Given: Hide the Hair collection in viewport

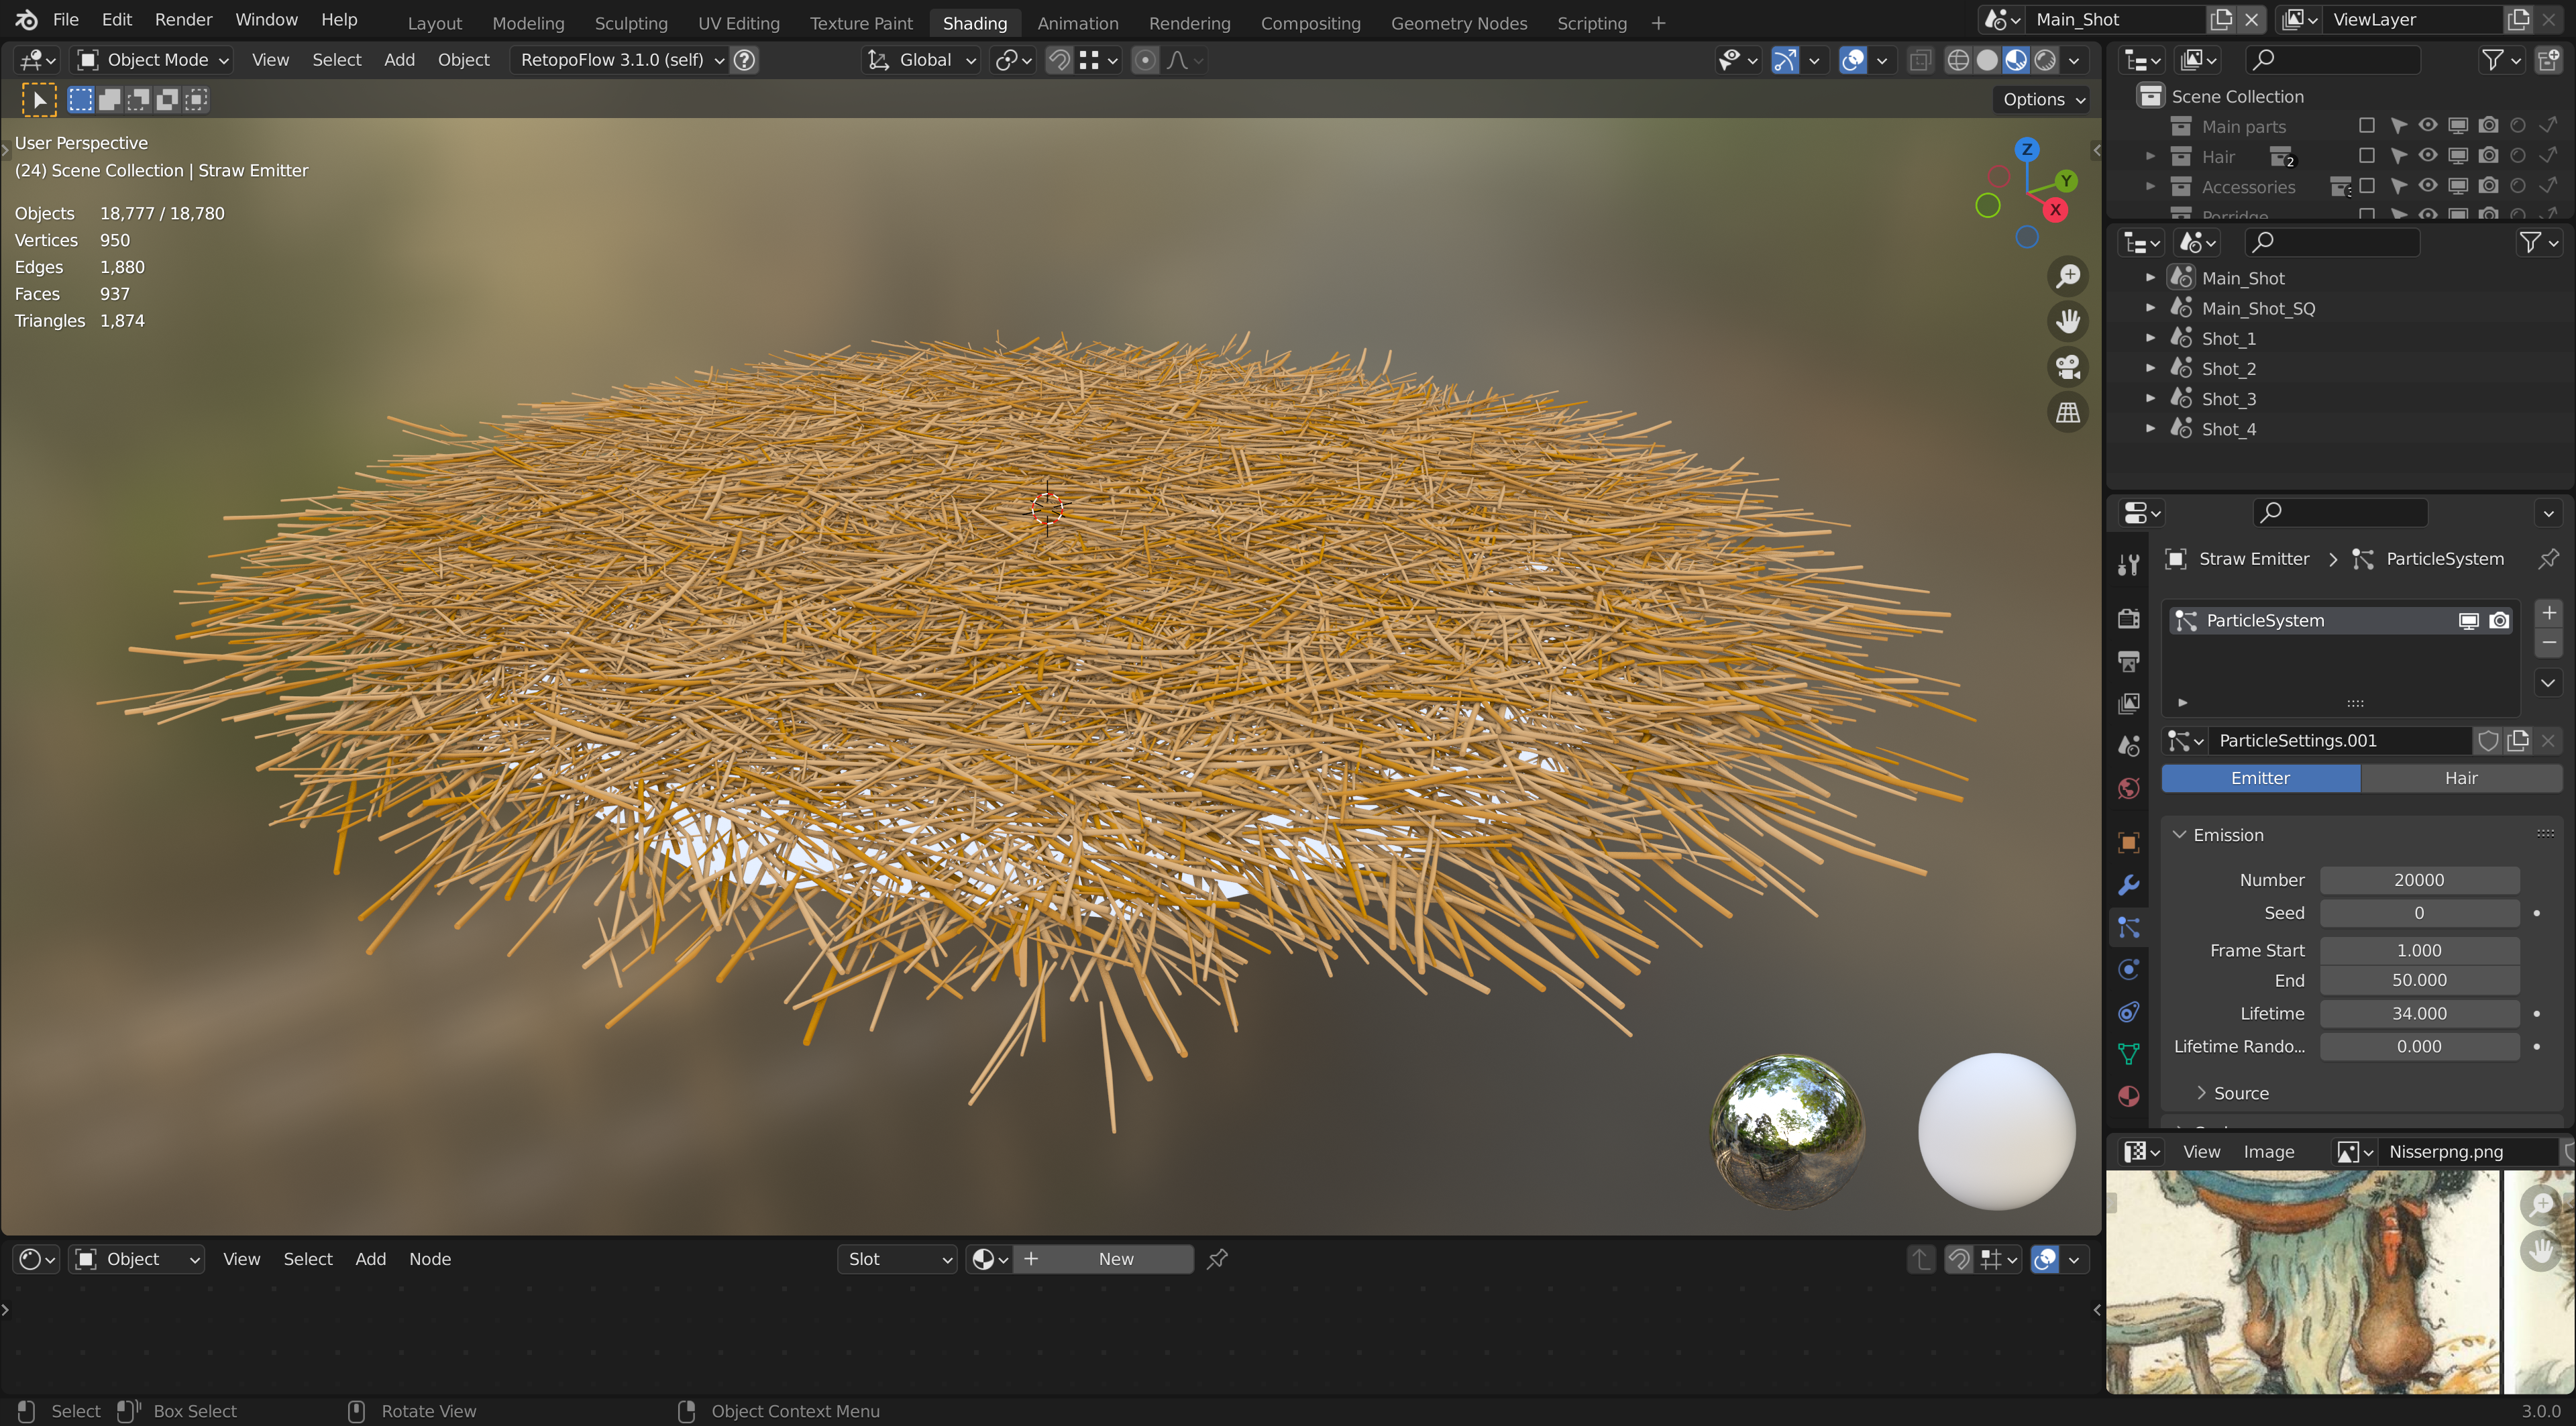Looking at the screenshot, I should (2427, 156).
